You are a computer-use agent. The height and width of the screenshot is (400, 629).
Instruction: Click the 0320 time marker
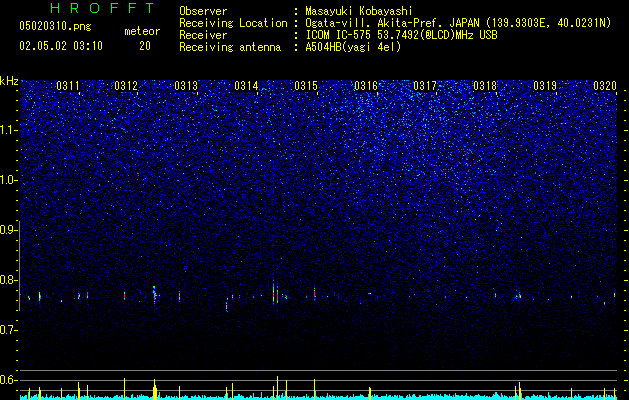tap(605, 86)
